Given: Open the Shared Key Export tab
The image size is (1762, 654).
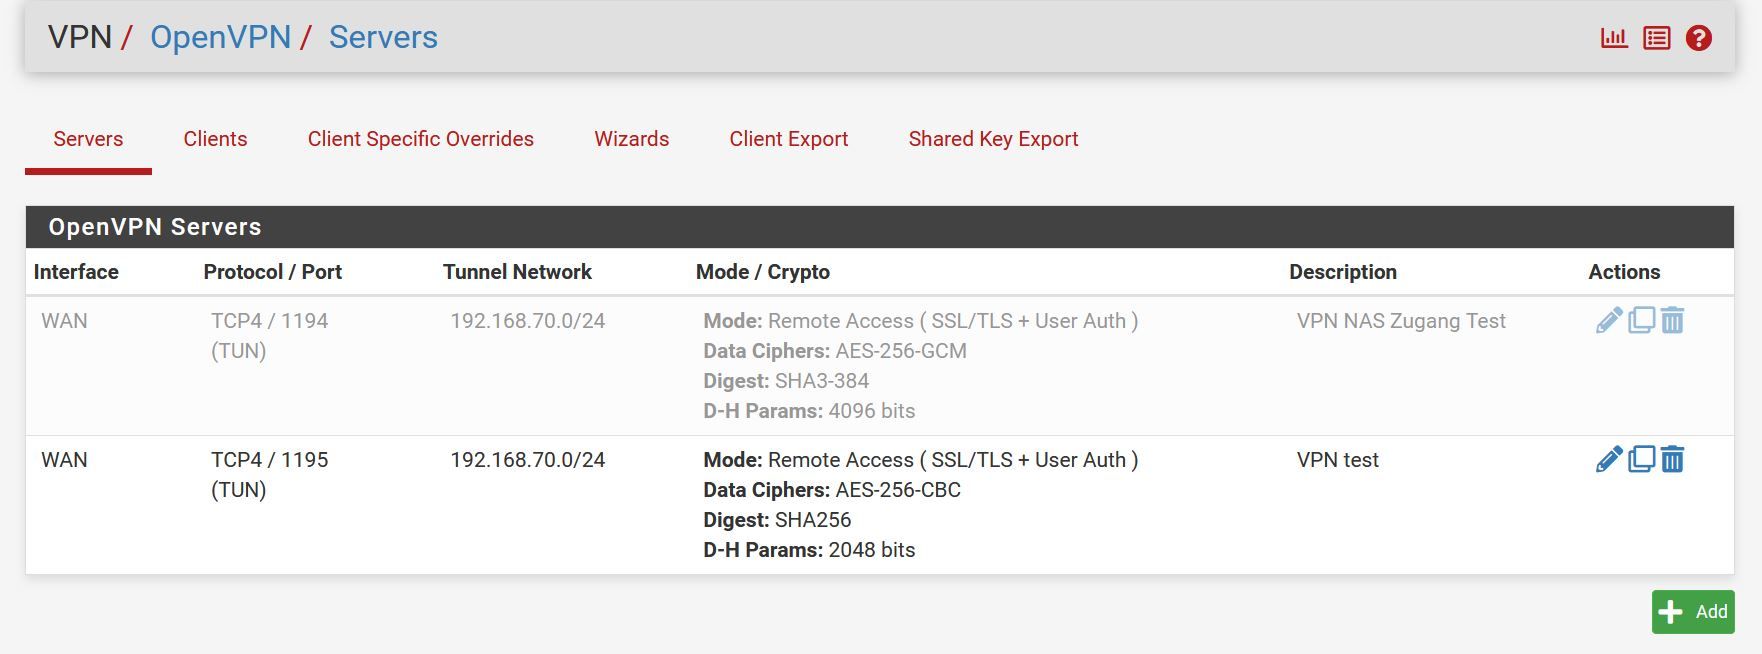Looking at the screenshot, I should point(993,139).
